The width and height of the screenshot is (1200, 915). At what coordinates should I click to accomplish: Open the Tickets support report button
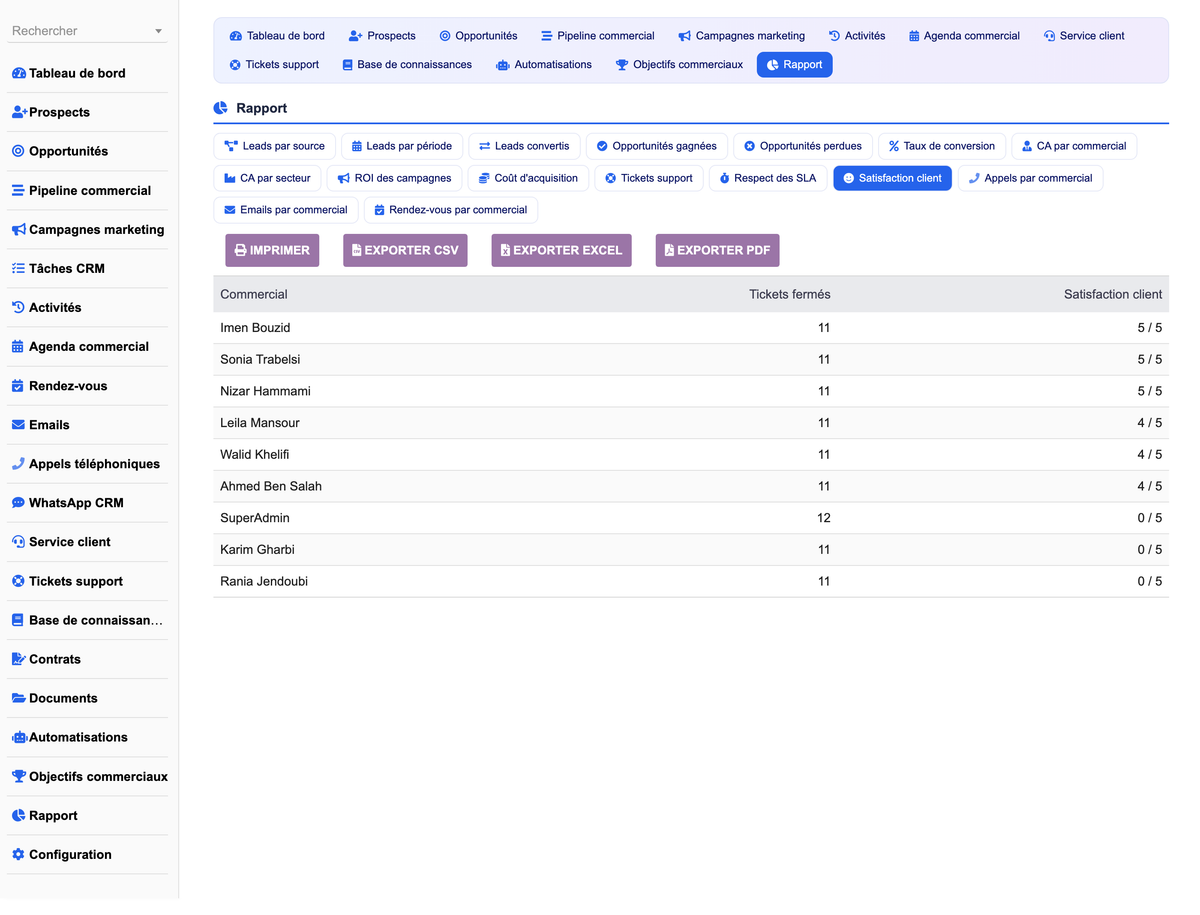click(649, 178)
